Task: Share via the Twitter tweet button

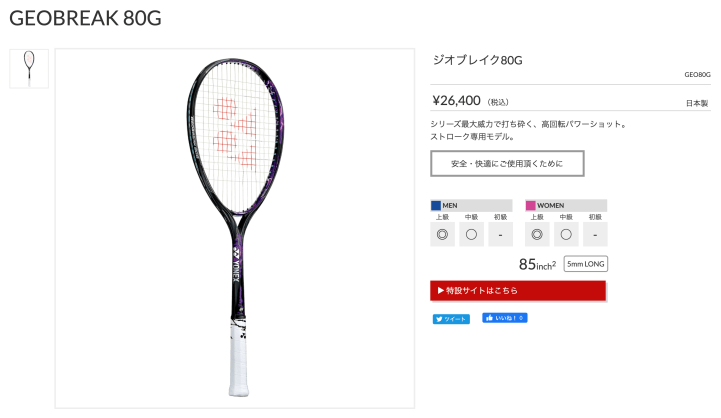Action: (x=451, y=319)
